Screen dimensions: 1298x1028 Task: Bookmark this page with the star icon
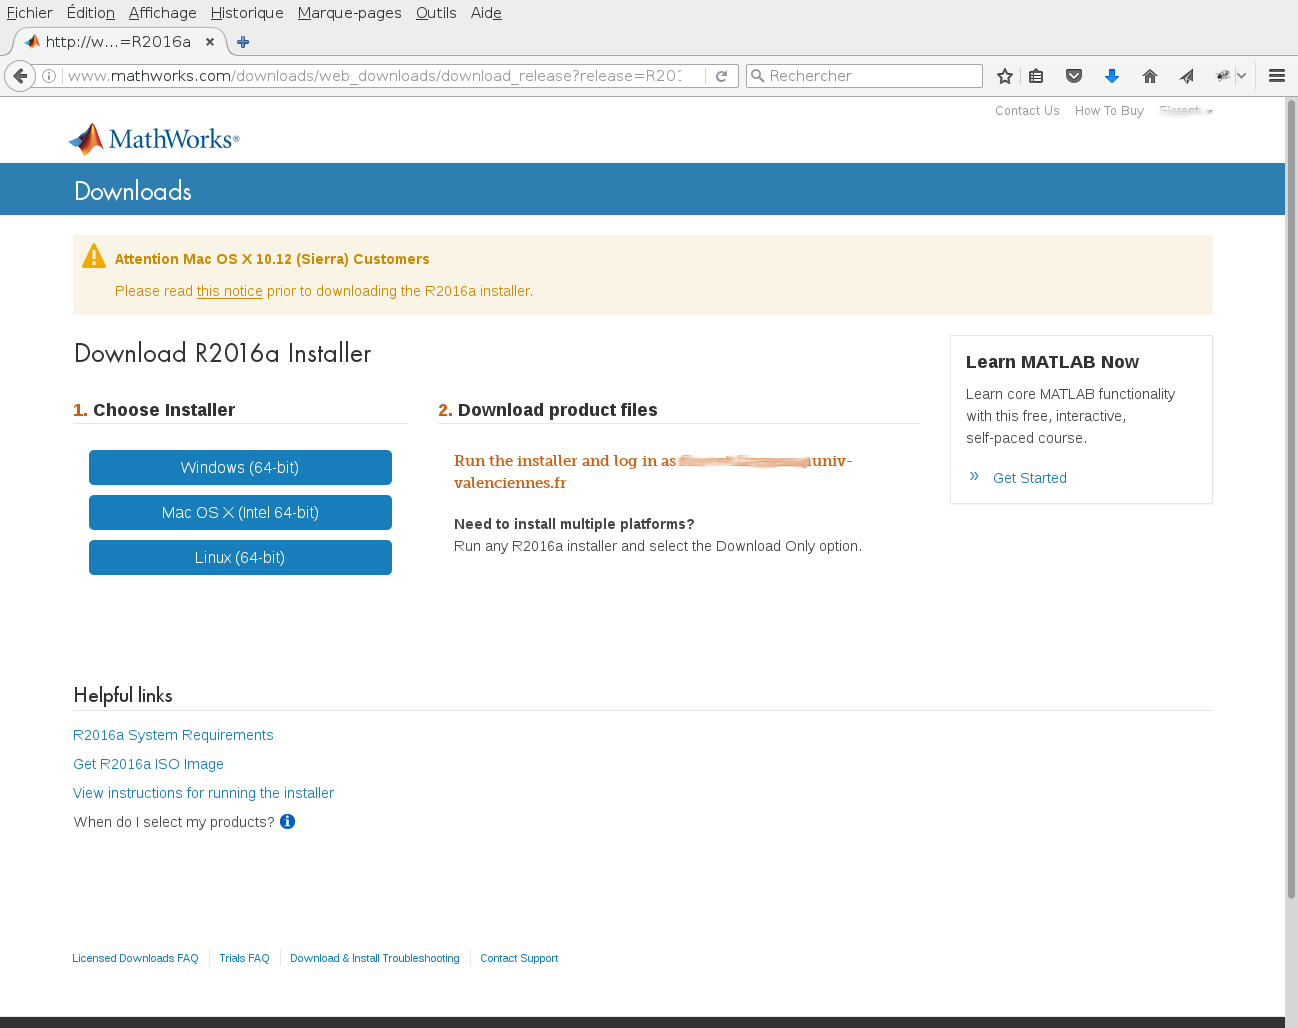(x=1005, y=76)
